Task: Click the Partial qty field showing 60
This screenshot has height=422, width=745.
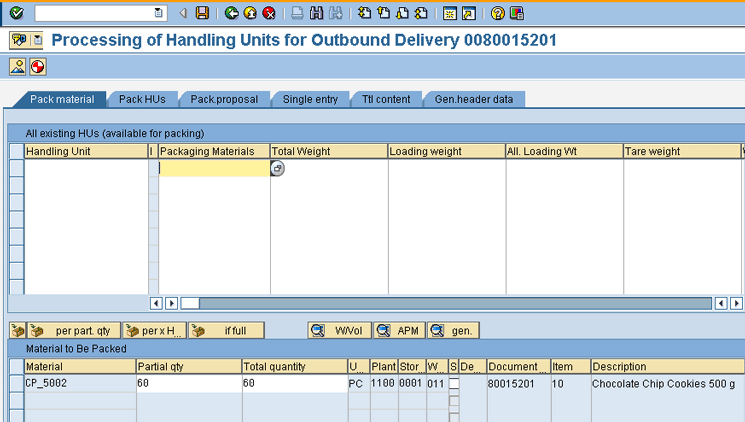Action: [188, 383]
